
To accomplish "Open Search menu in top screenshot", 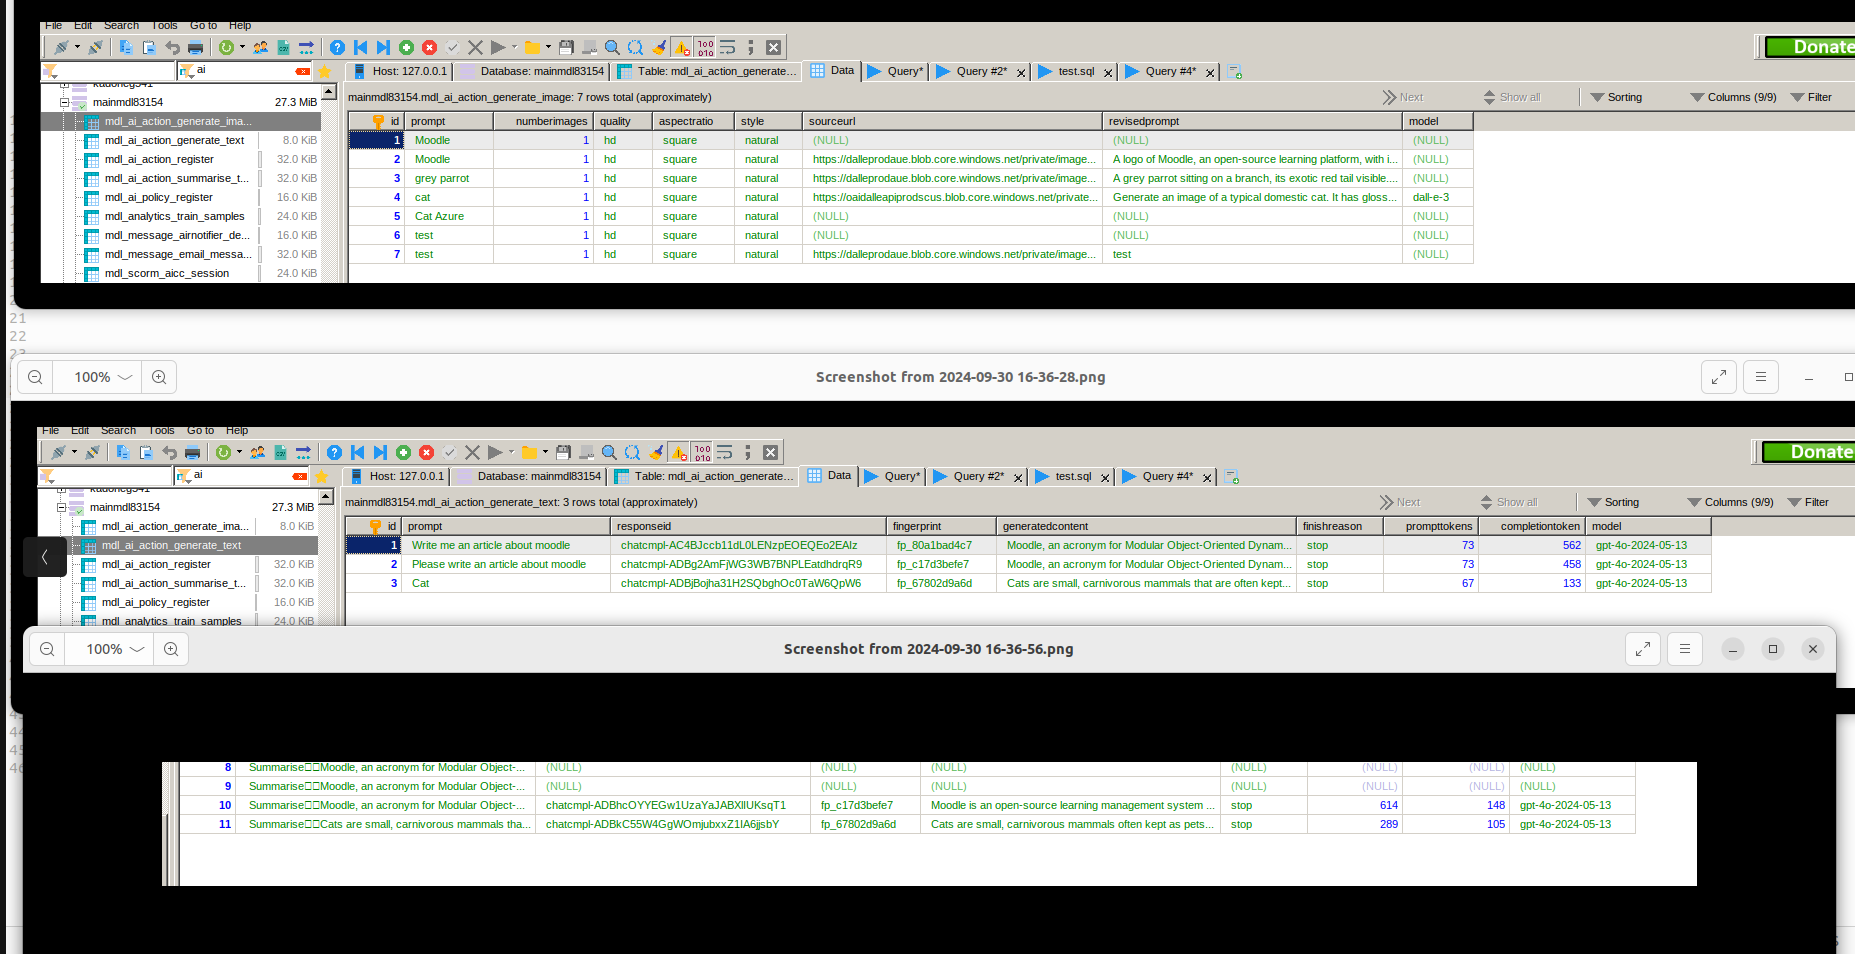I will click(x=121, y=26).
